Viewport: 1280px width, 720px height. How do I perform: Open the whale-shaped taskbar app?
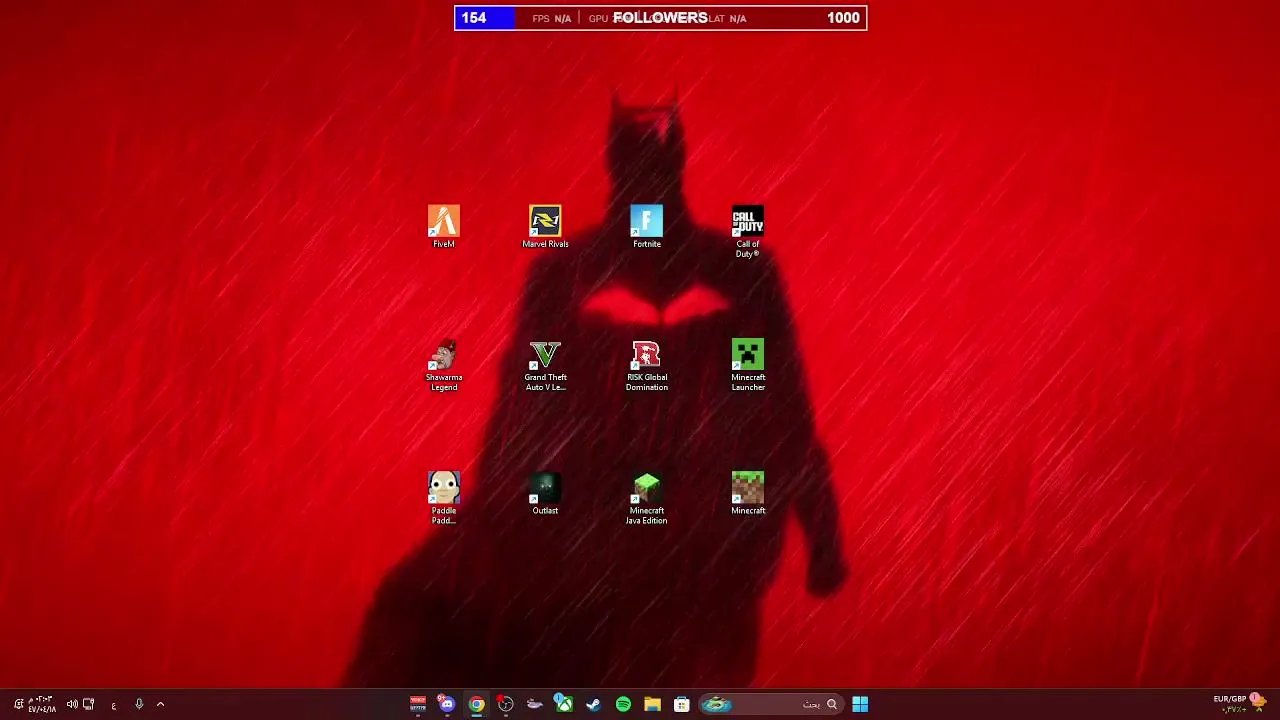tap(535, 704)
